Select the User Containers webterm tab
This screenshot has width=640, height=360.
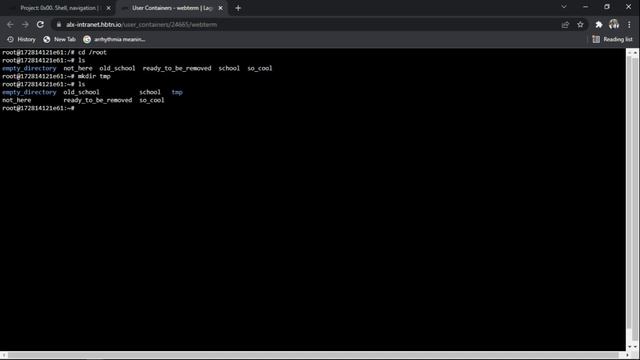click(x=171, y=8)
